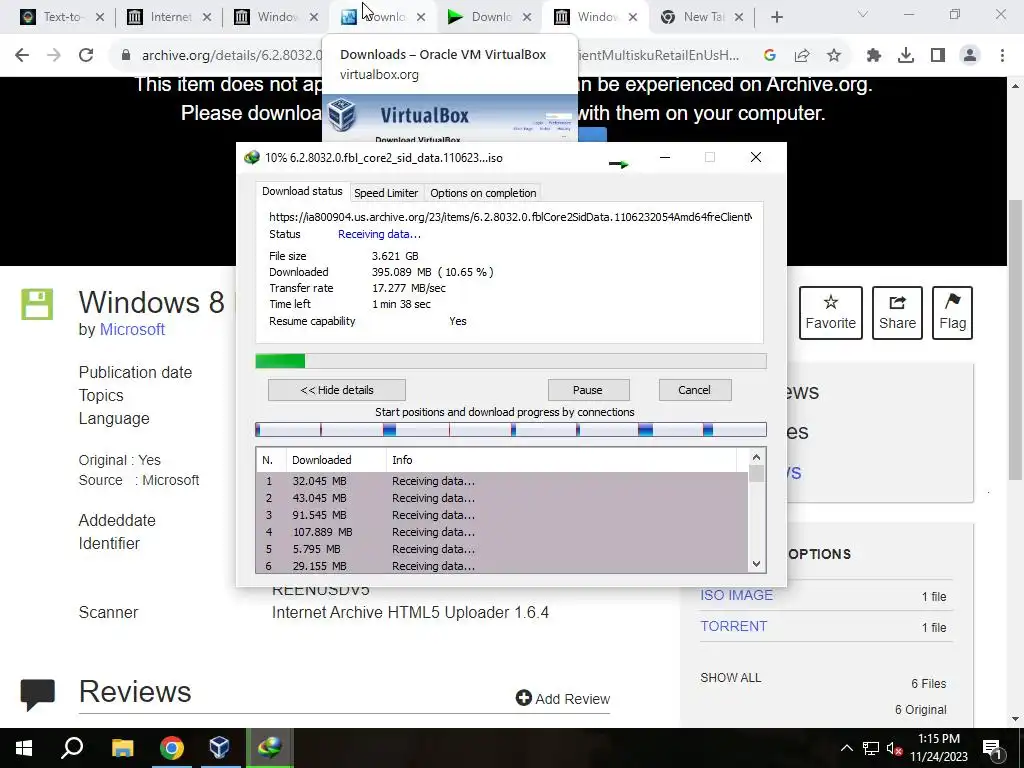Toggle Chrome side panel icon

pos(938,56)
